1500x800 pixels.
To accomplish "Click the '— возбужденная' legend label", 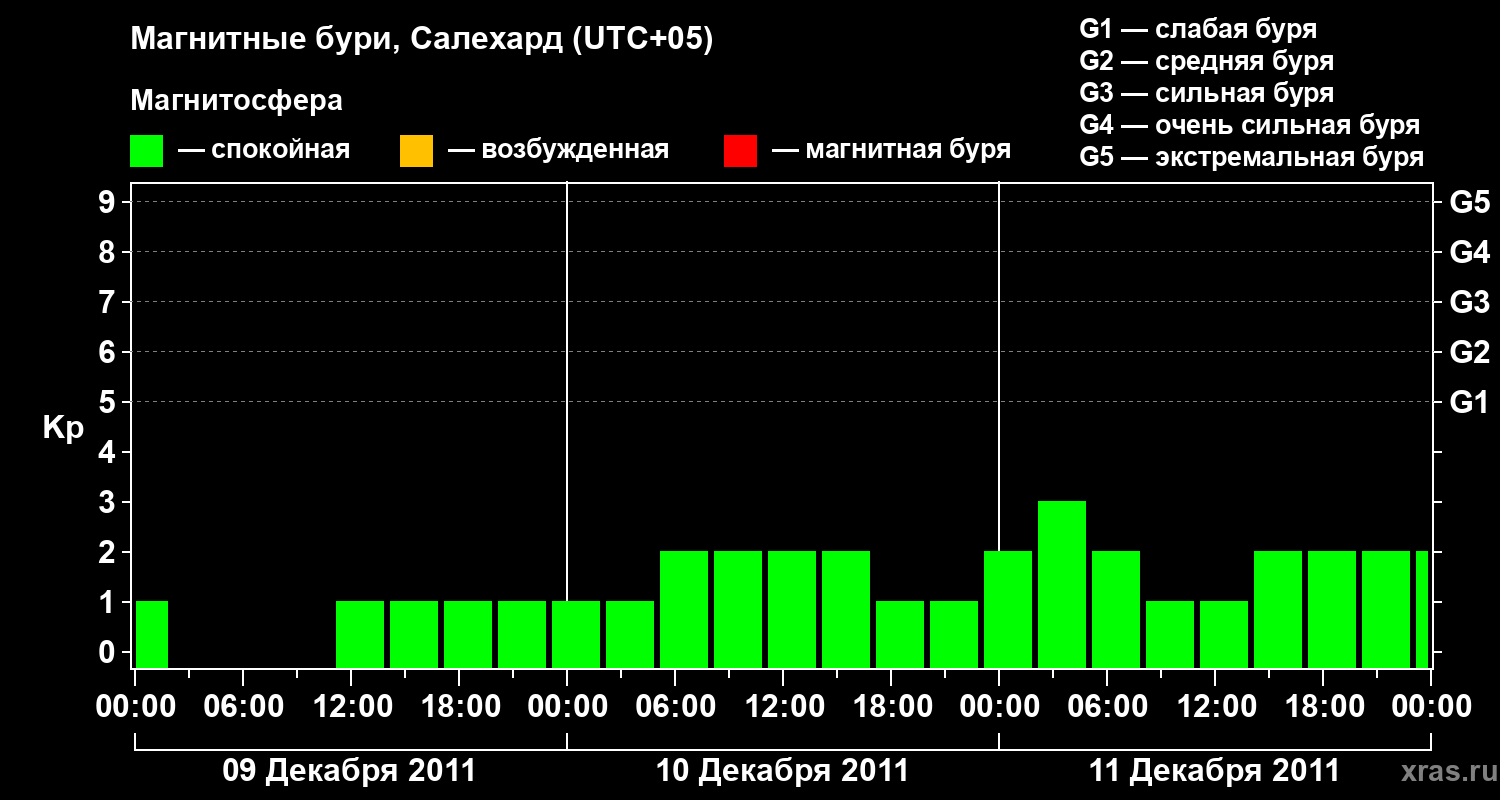I will (559, 151).
